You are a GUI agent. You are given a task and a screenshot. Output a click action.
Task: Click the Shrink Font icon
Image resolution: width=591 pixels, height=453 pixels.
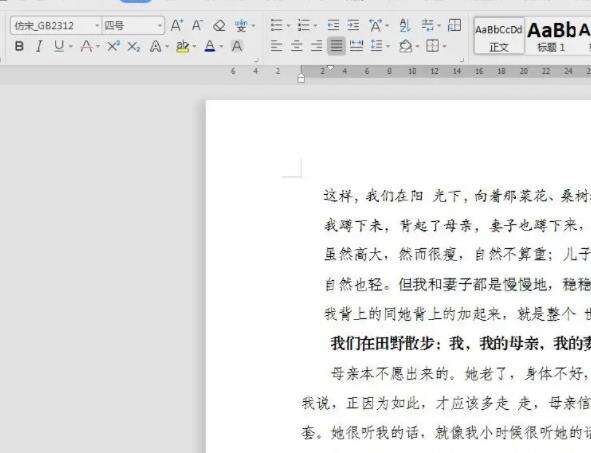point(198,26)
